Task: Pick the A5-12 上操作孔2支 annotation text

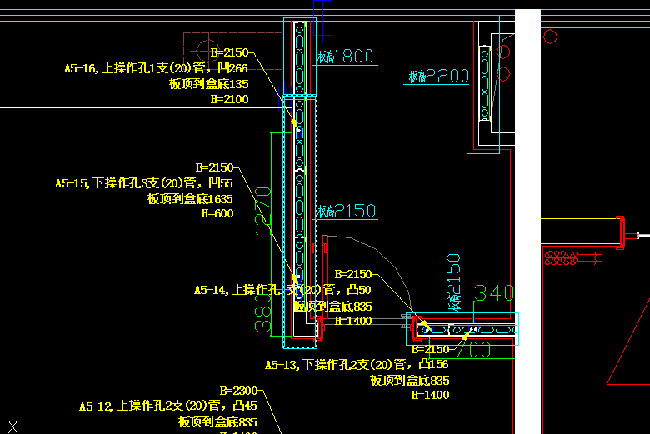Action: (168, 406)
